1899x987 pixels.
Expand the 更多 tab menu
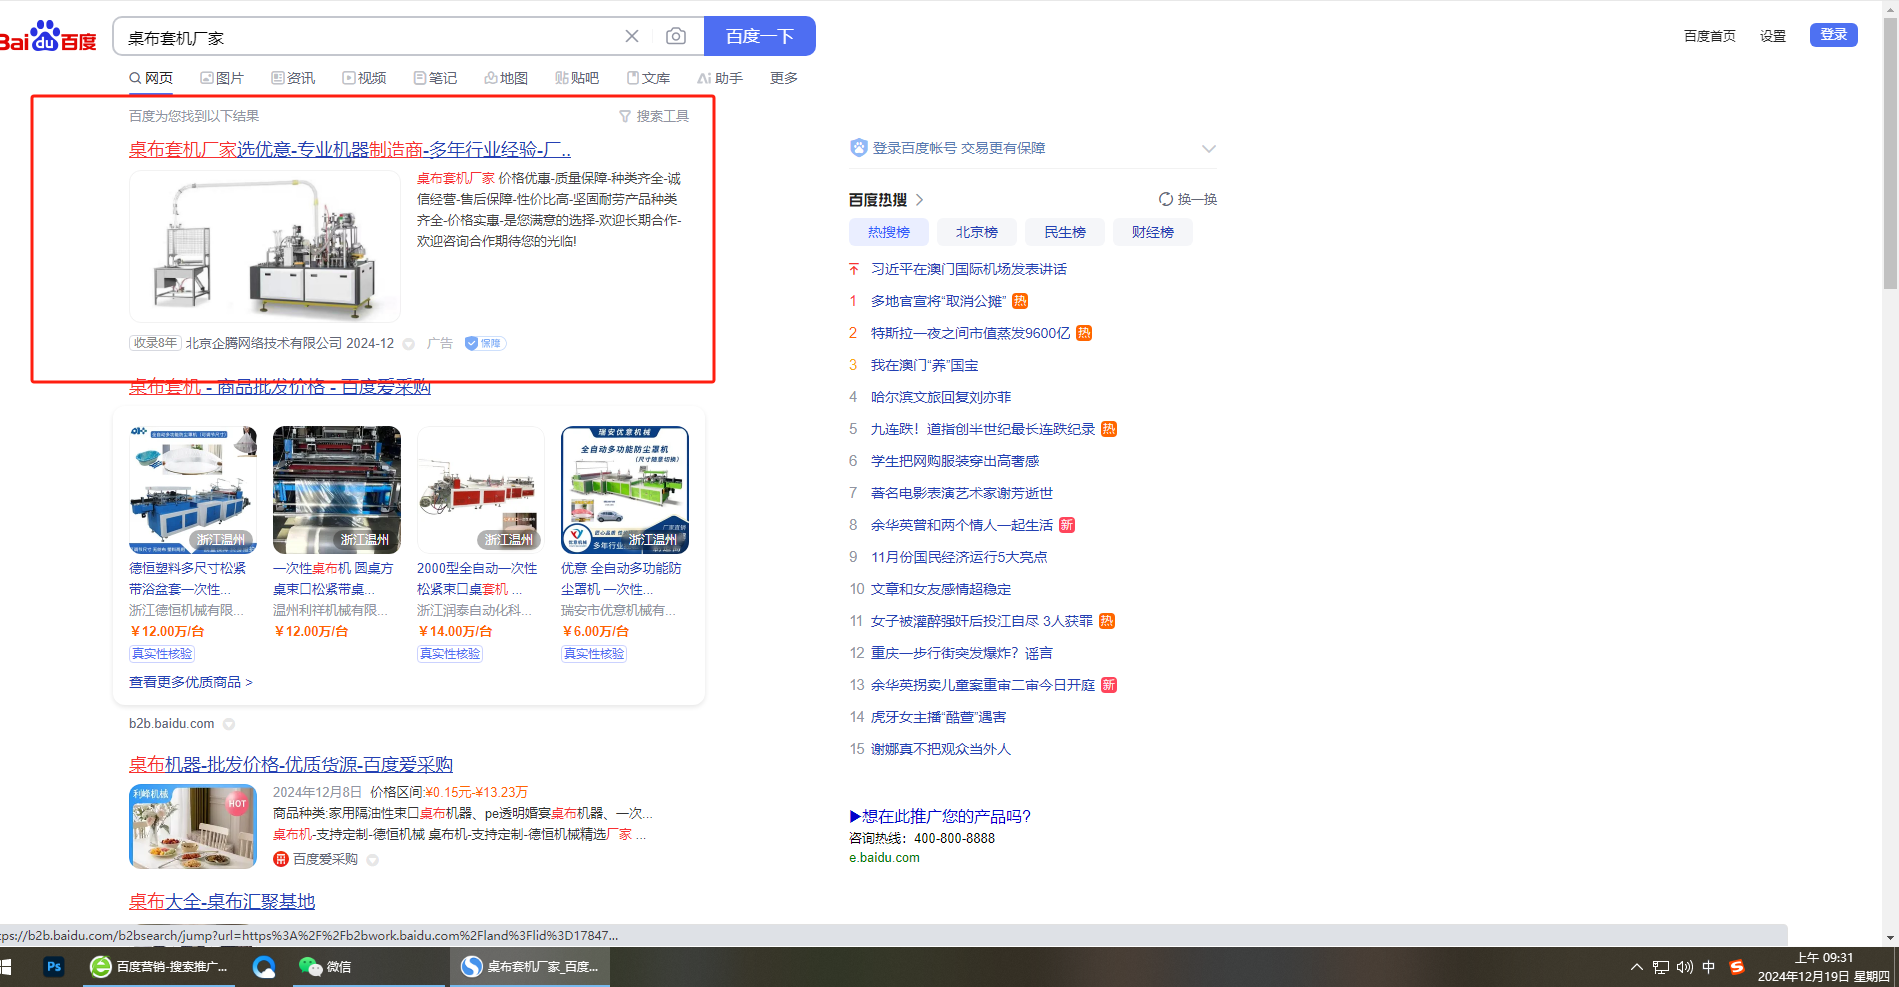click(x=784, y=78)
